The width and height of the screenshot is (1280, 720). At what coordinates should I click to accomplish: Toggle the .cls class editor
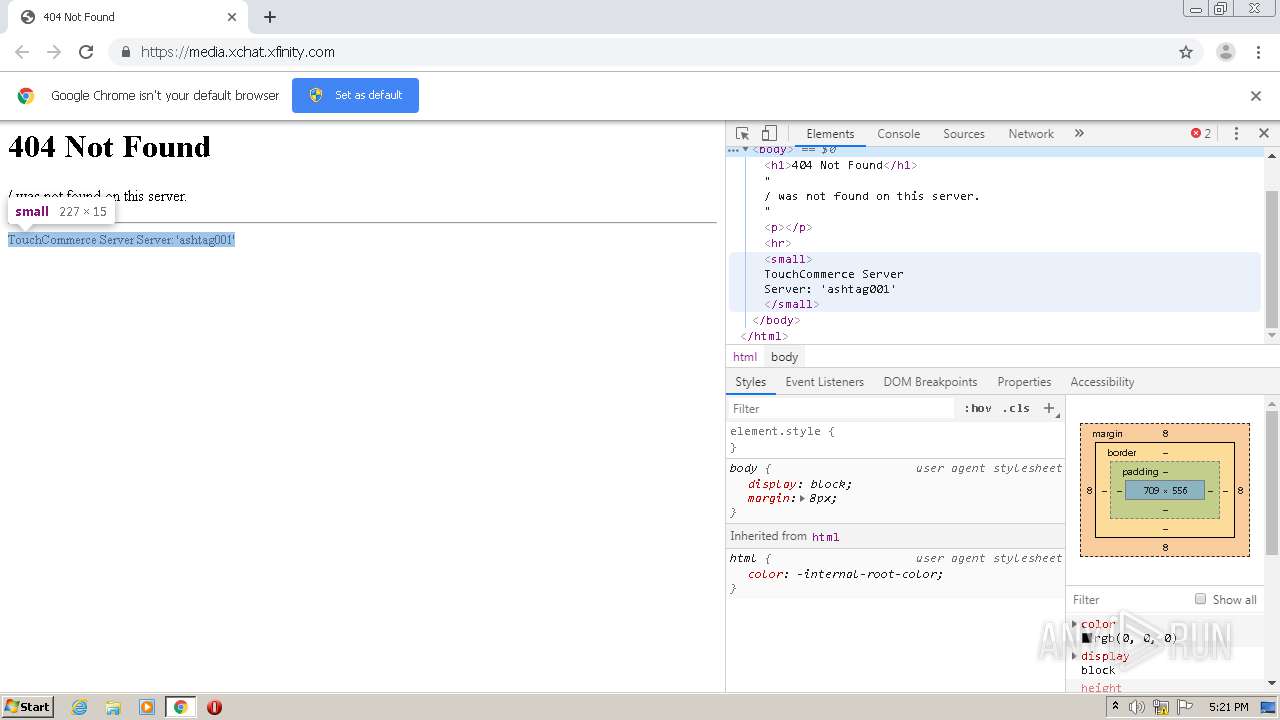[1016, 408]
